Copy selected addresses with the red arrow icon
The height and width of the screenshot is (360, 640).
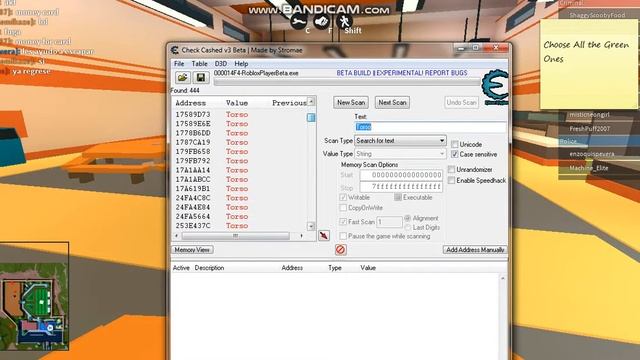tap(324, 236)
